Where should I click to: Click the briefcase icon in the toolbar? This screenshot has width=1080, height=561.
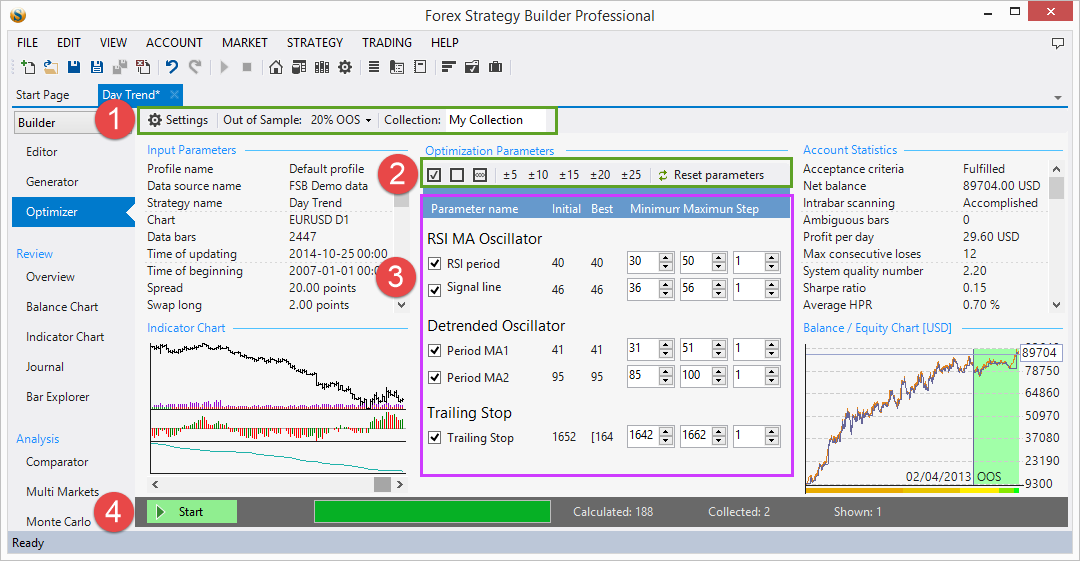click(495, 67)
